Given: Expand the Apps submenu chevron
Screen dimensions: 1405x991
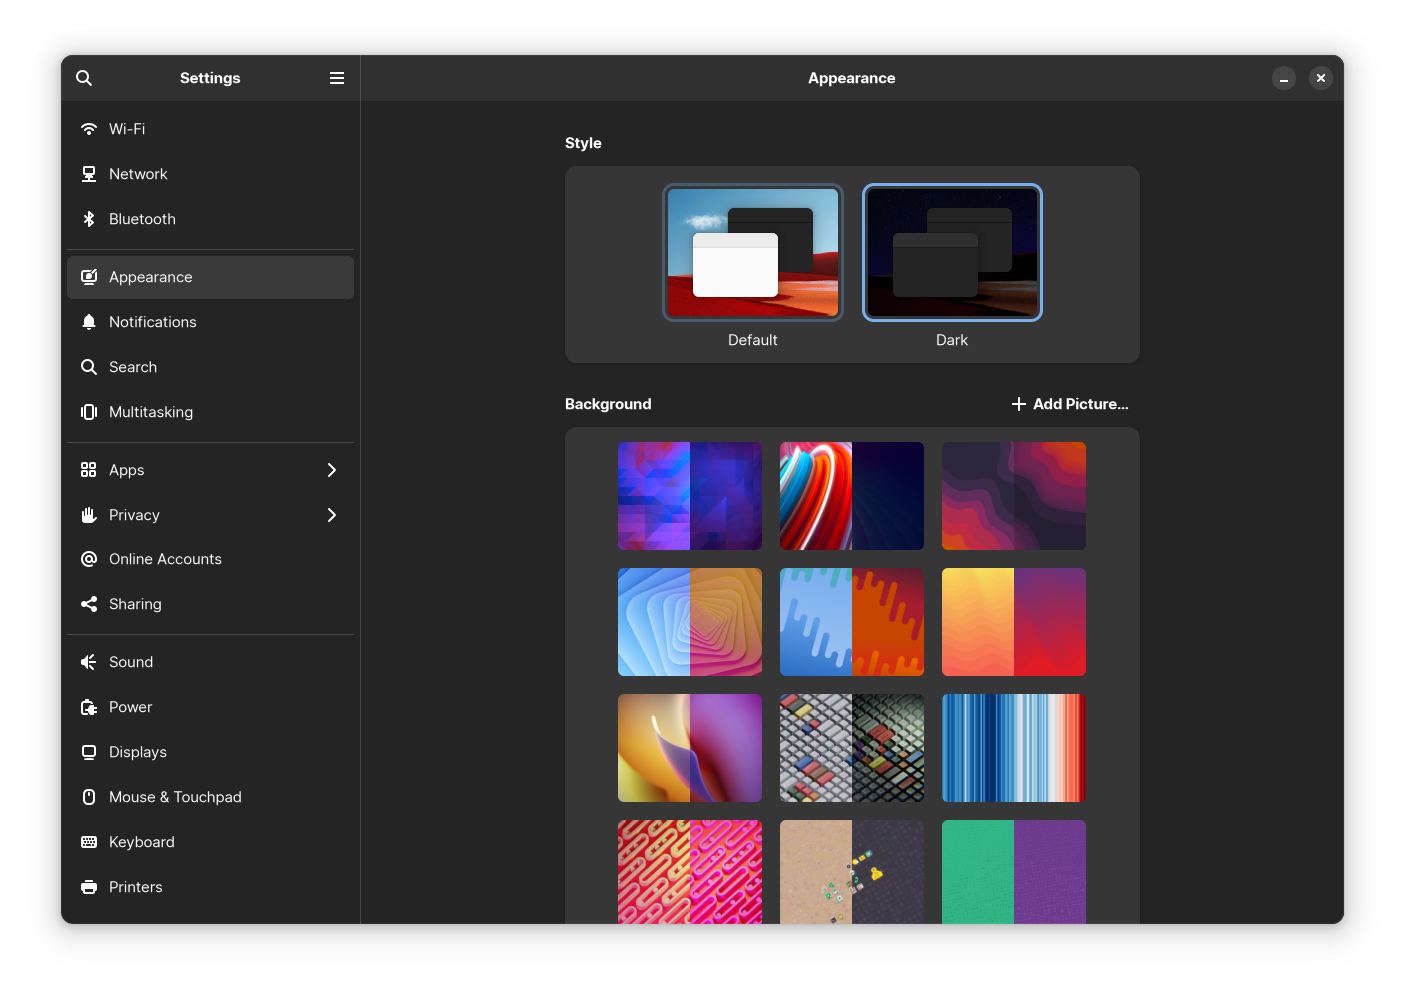Looking at the screenshot, I should (332, 470).
